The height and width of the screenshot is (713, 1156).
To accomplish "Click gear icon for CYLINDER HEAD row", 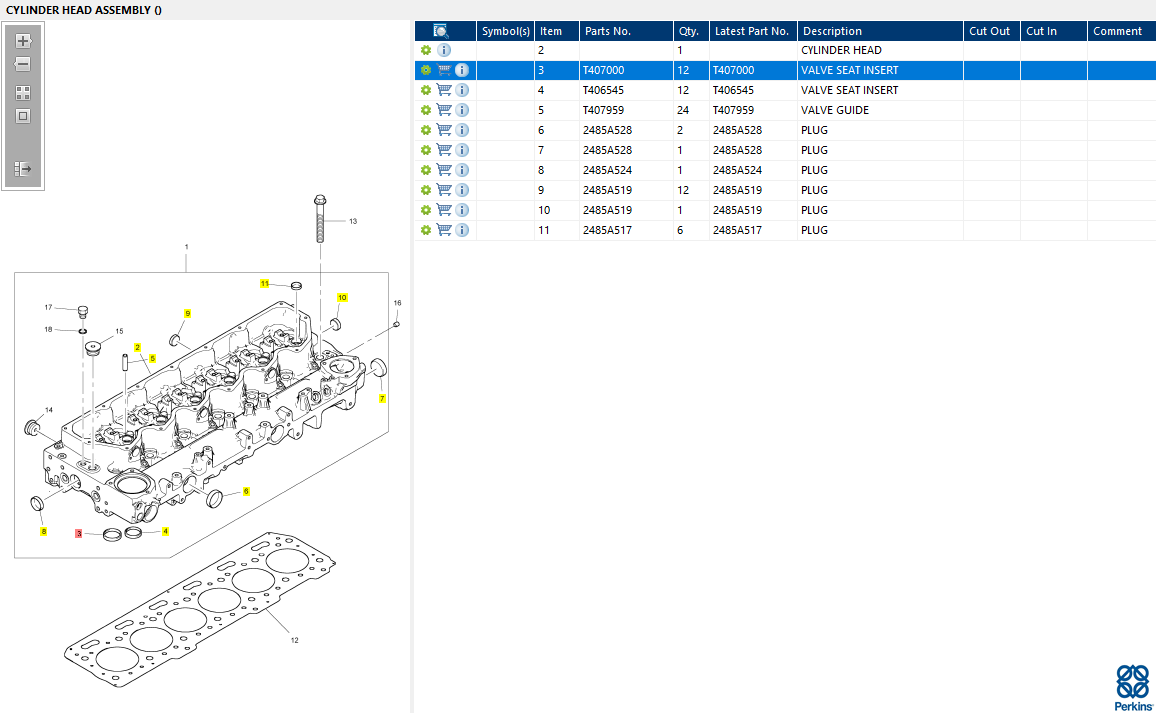I will click(425, 50).
